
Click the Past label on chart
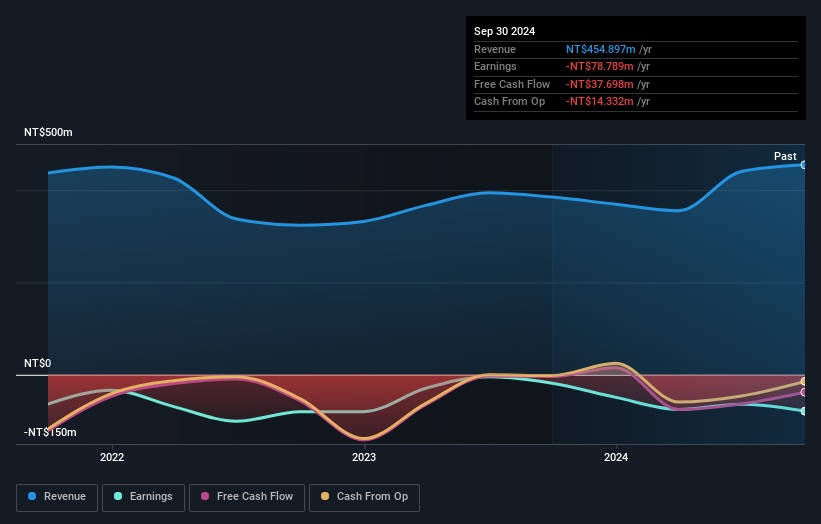tap(785, 156)
